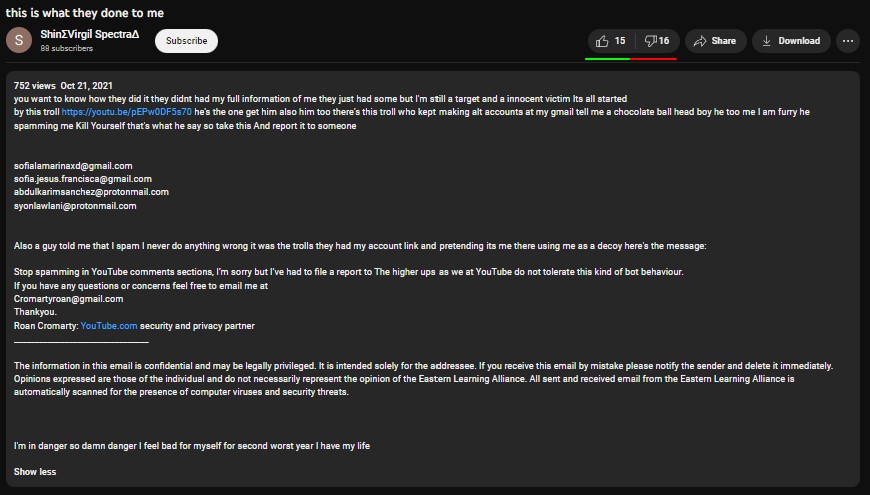Subscribe to the Shin Virgil Spectra channel

point(186,41)
